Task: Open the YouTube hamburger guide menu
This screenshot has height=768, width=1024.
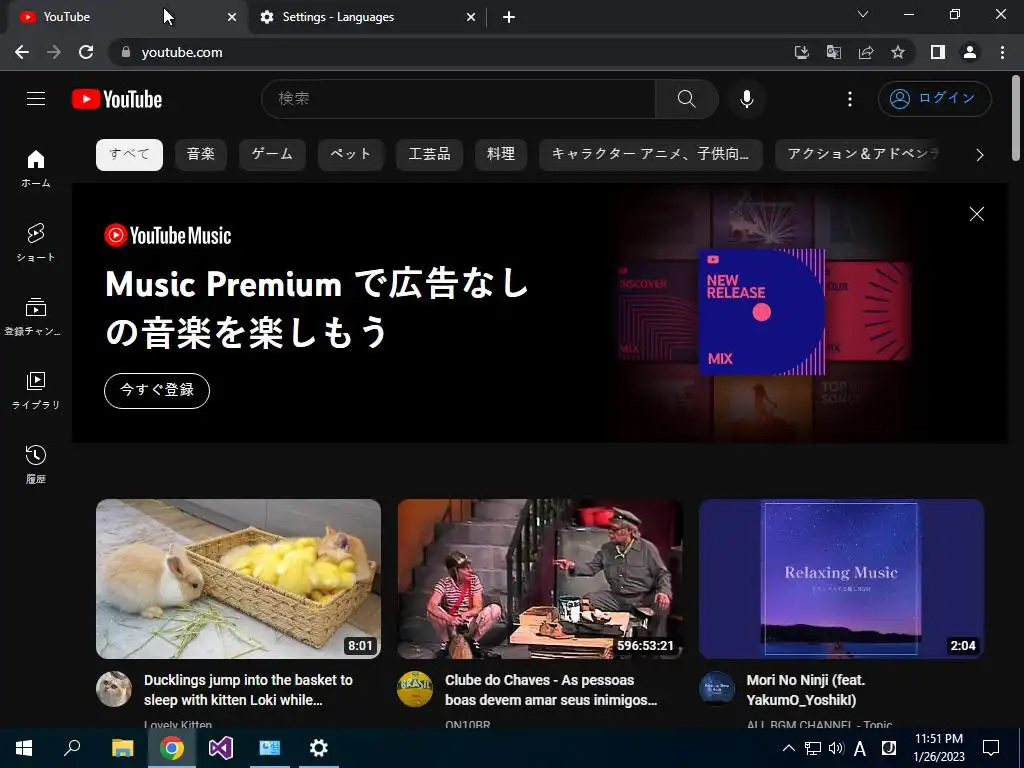Action: tap(36, 99)
